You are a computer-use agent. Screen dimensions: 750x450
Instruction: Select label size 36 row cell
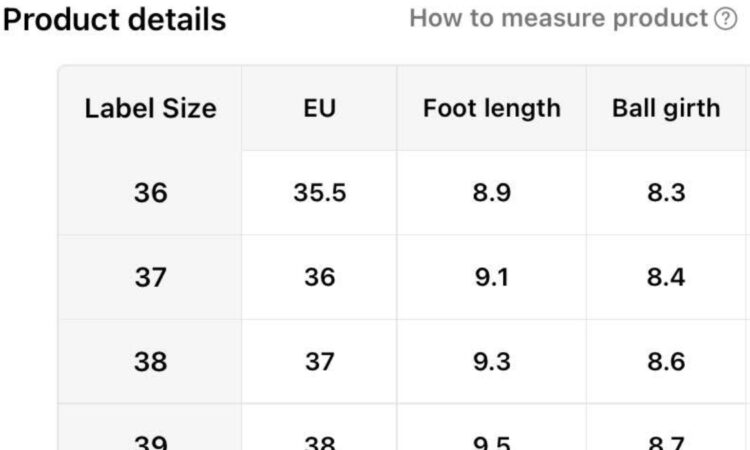(150, 193)
